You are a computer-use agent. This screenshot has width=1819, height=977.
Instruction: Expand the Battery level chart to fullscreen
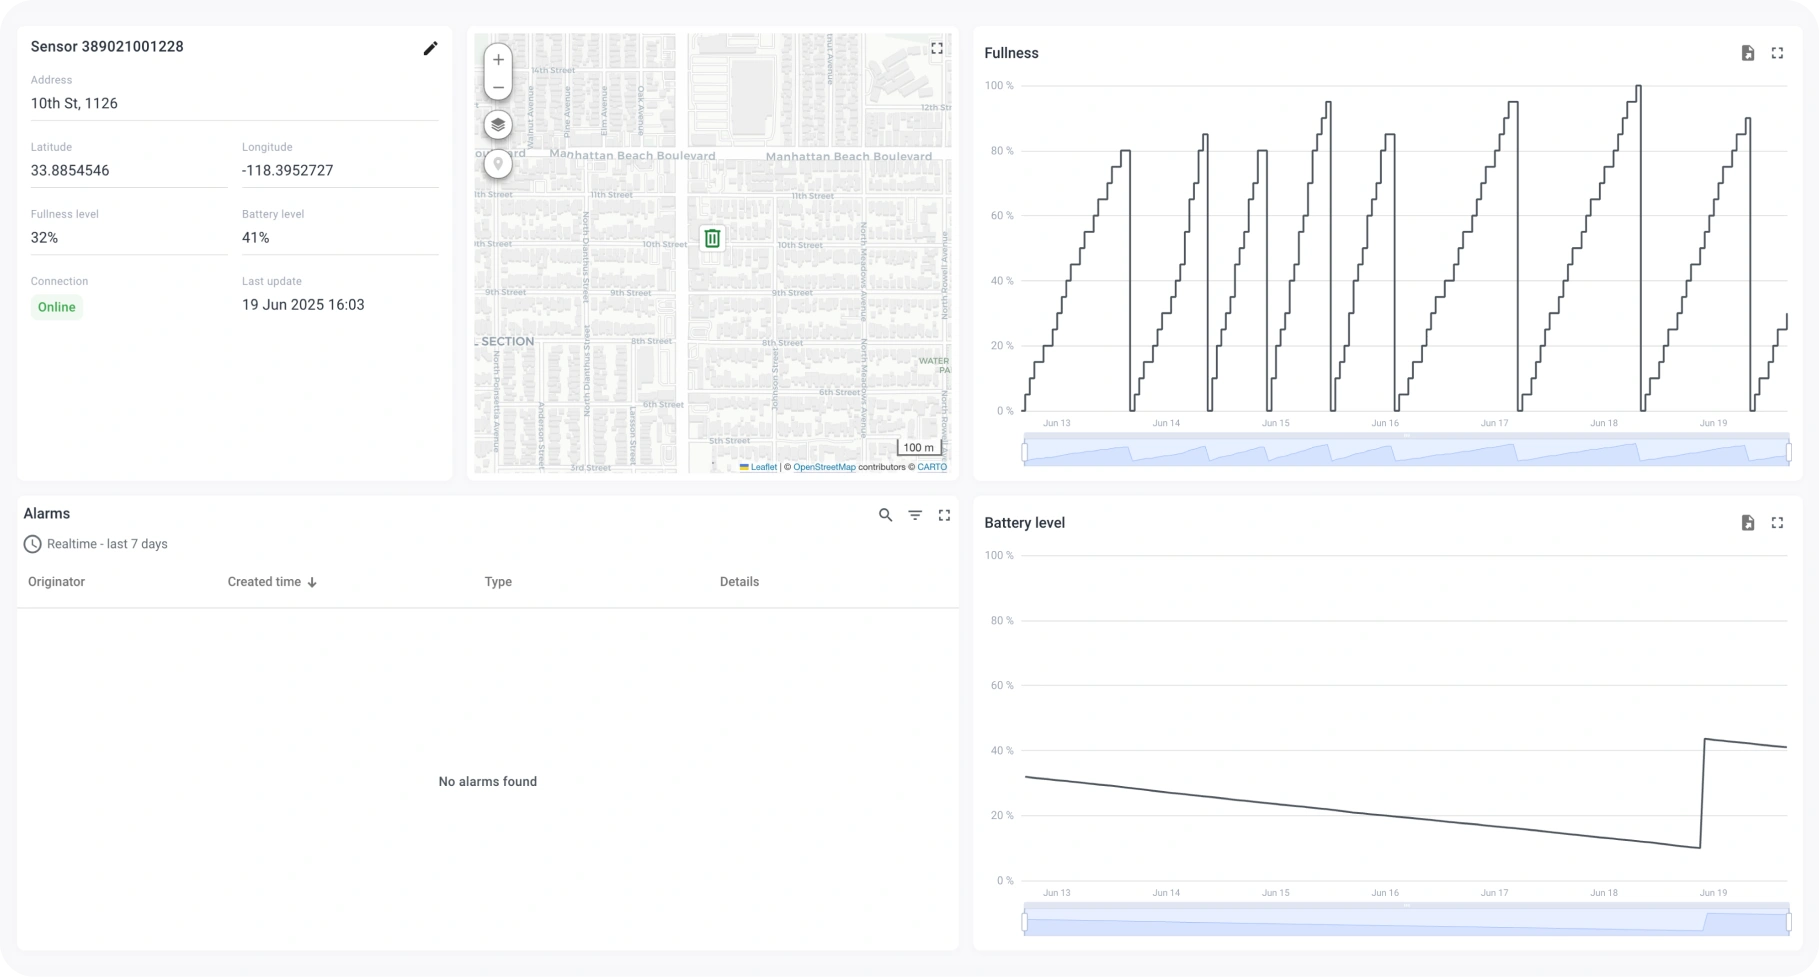(1777, 522)
